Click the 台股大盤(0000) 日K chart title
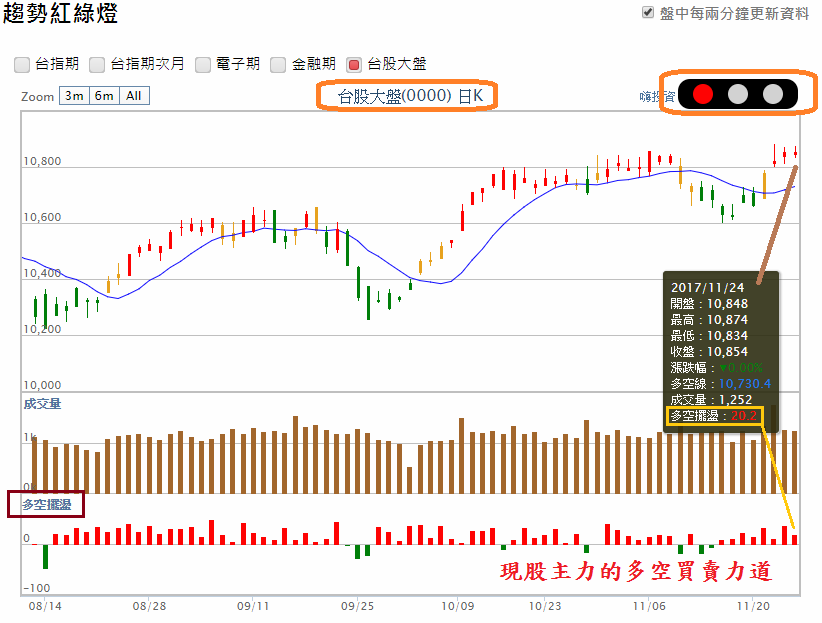This screenshot has width=822, height=623. [410, 96]
